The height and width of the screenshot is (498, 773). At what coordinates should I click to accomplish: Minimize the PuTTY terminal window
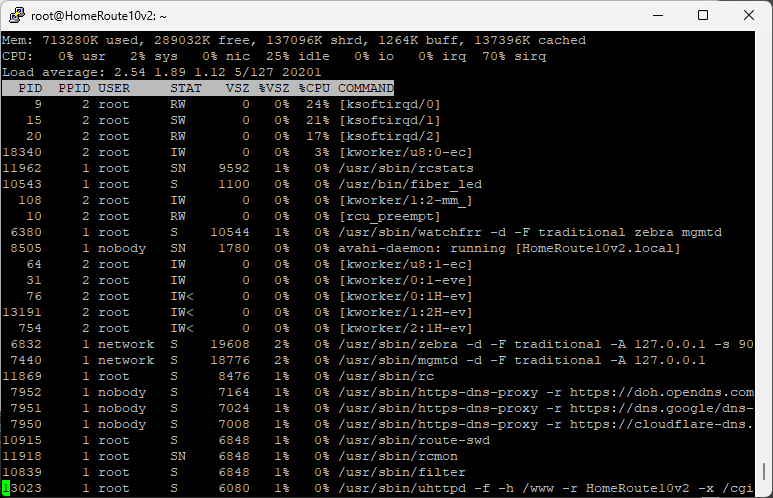pyautogui.click(x=657, y=15)
